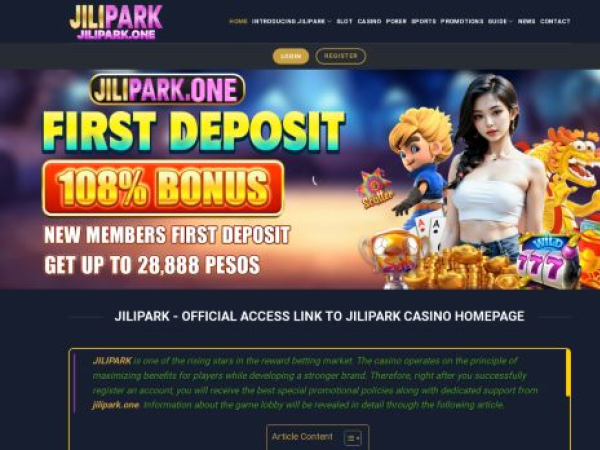The width and height of the screenshot is (600, 450).
Task: Click the yellow Login button
Action: (x=291, y=56)
